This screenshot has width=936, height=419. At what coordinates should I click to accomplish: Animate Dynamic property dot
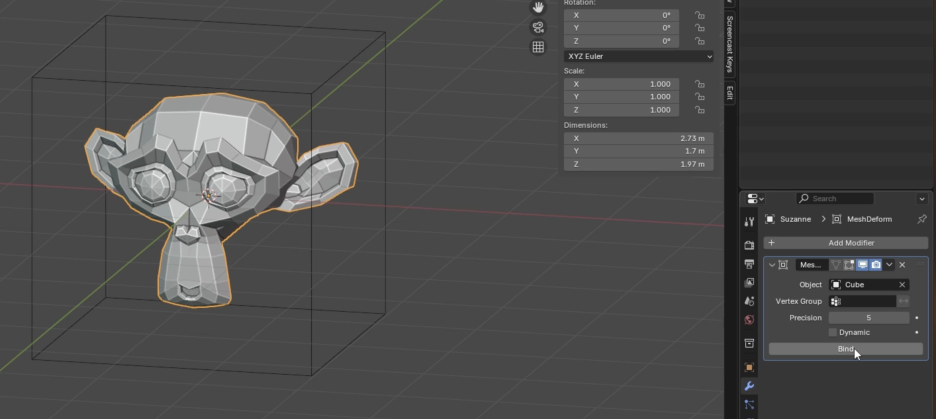[917, 332]
